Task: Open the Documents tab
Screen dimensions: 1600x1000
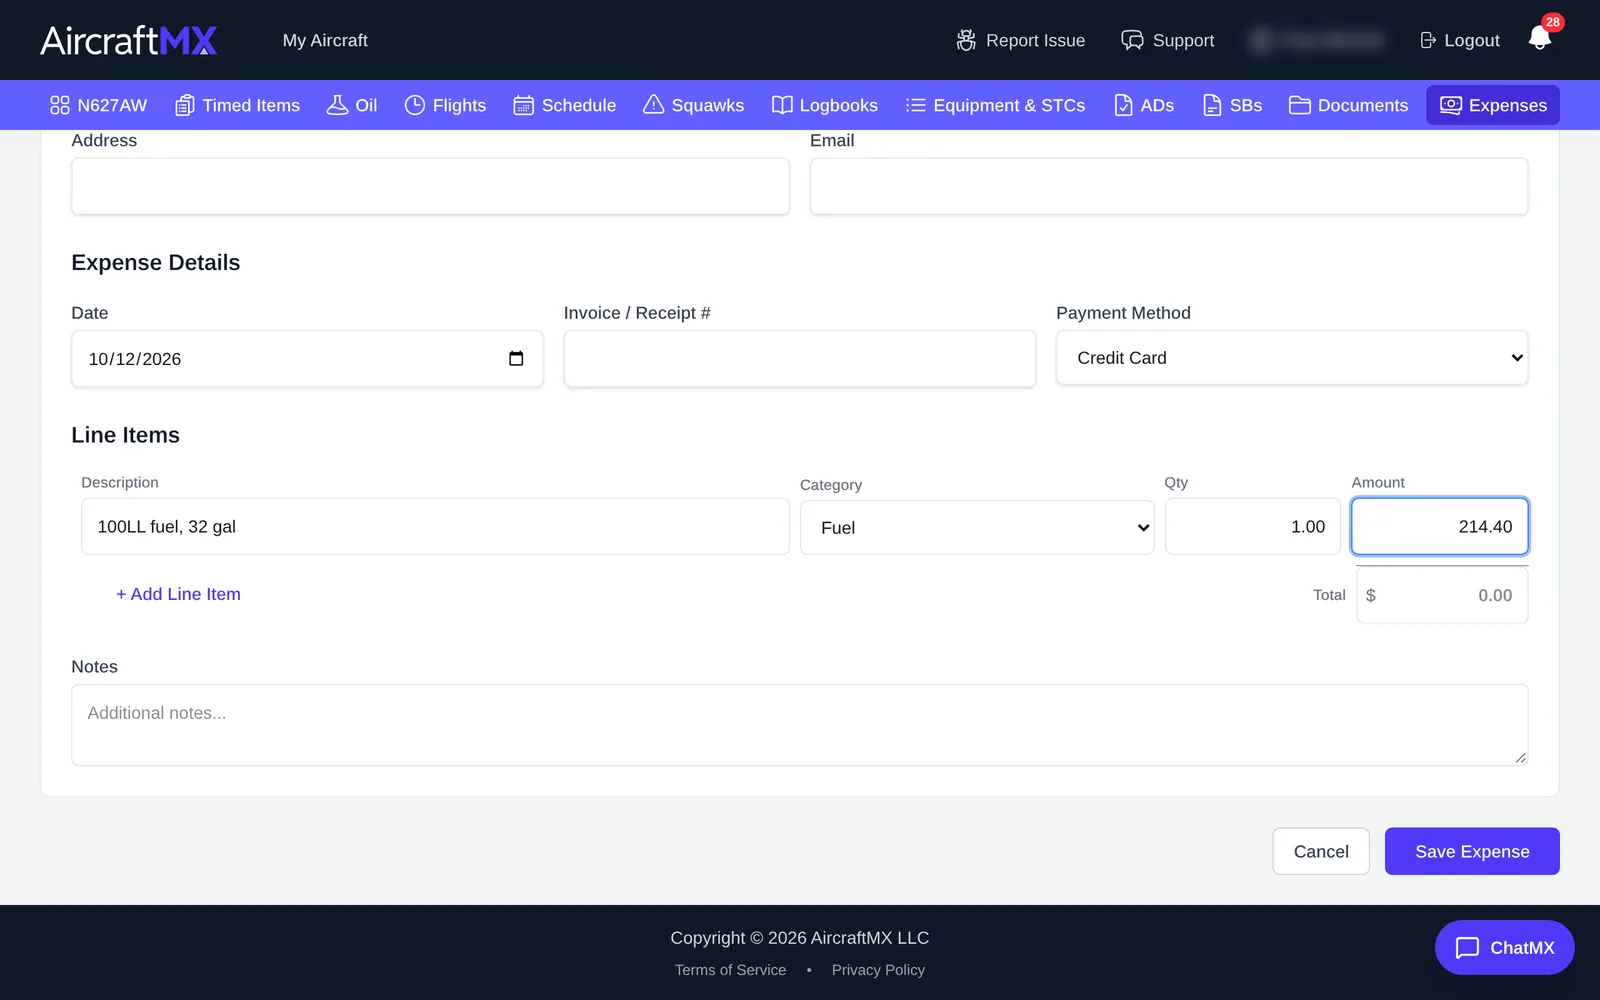Action: click(1348, 105)
